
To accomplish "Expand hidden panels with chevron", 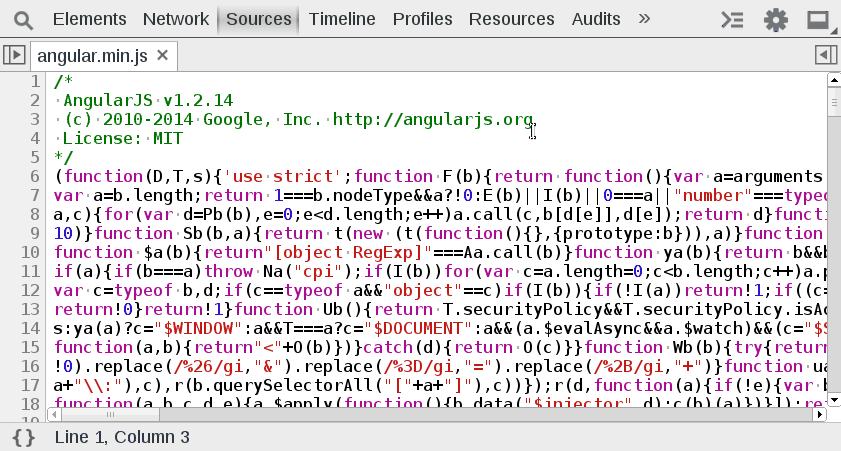I will tap(644, 19).
